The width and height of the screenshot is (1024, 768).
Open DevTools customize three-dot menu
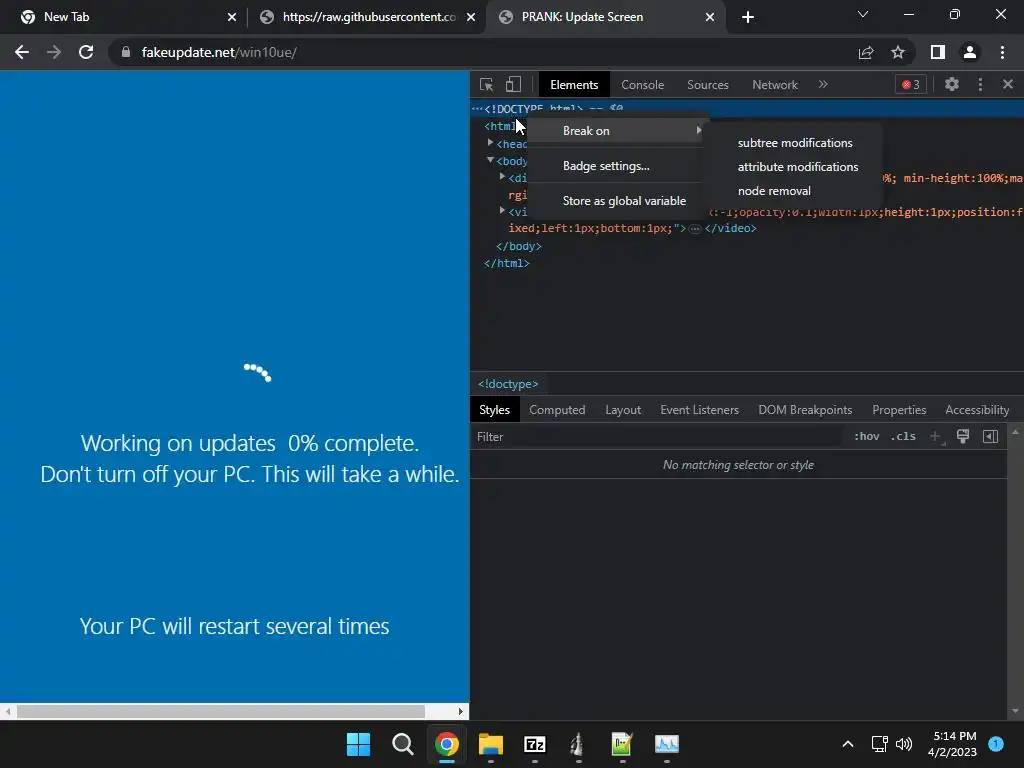(980, 84)
